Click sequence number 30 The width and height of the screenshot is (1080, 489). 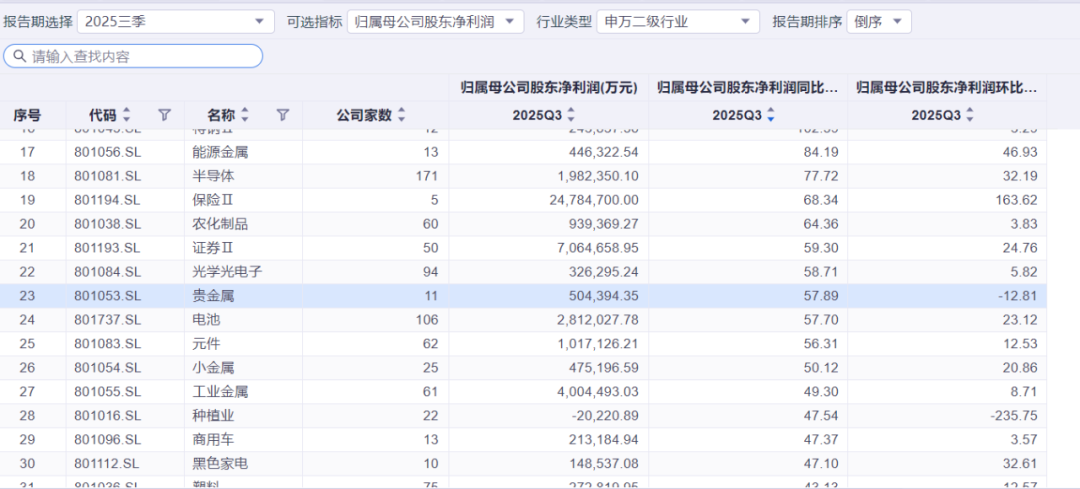[x=27, y=464]
